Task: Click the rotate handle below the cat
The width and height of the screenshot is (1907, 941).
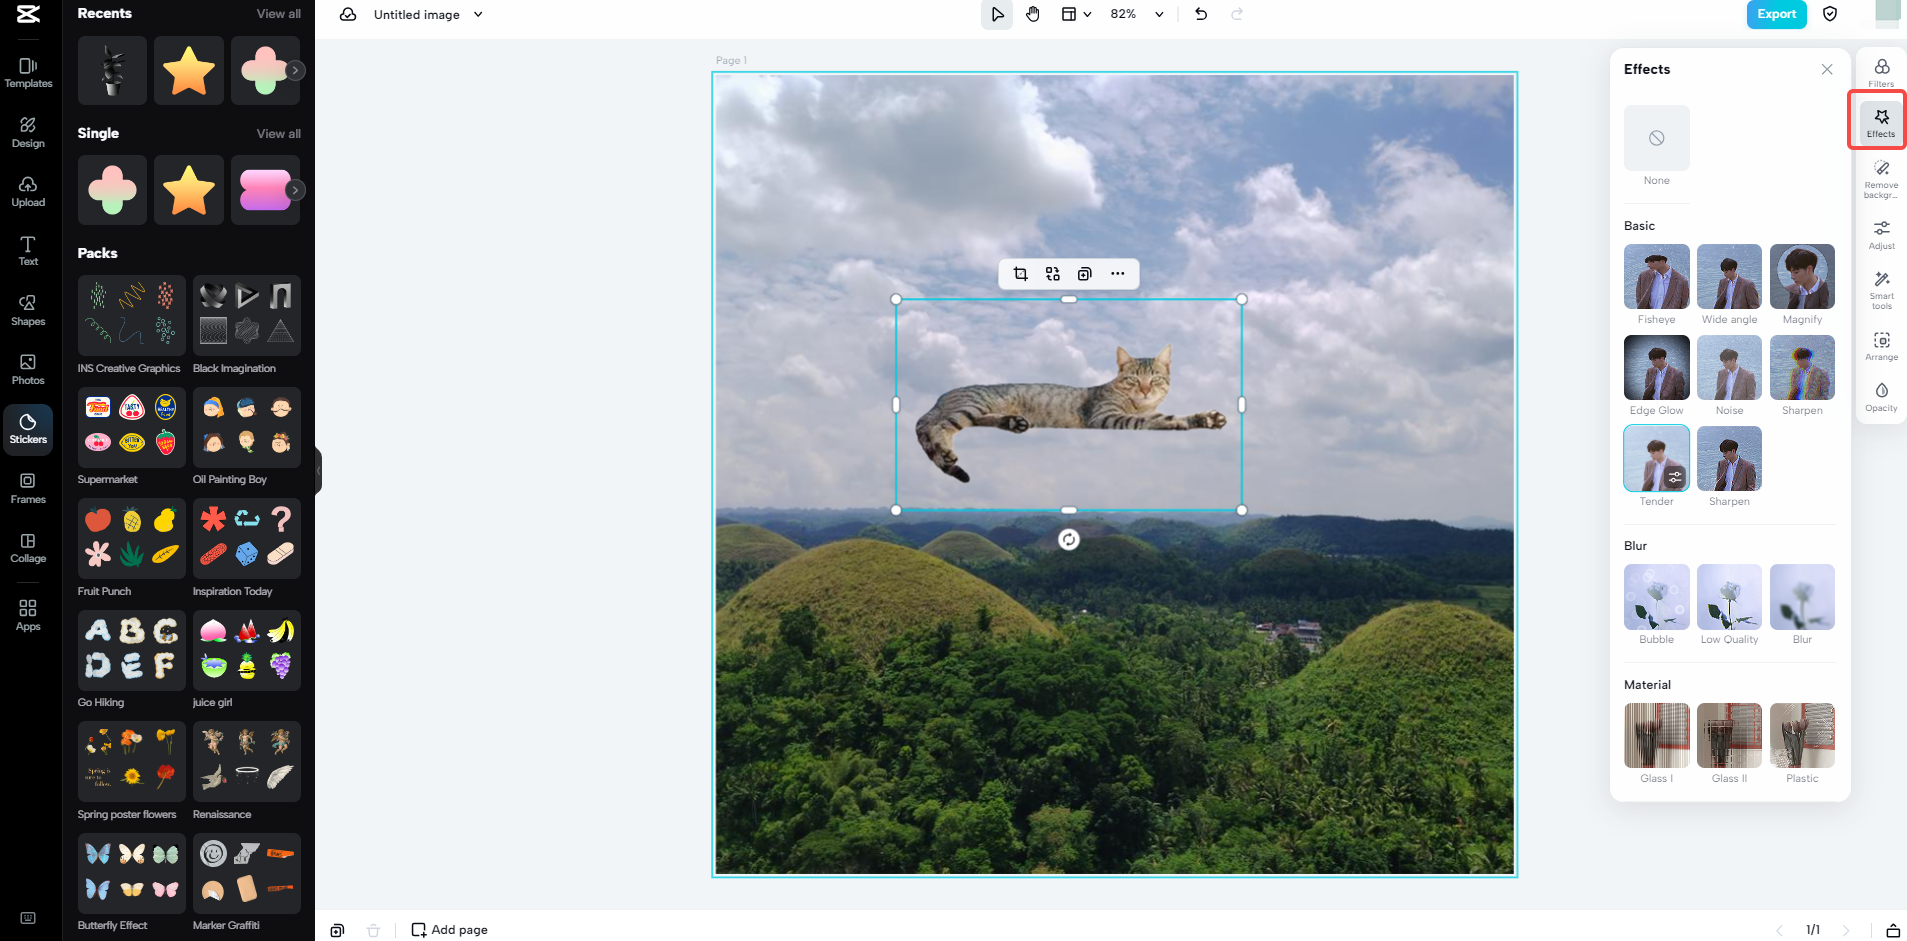Action: pos(1069,540)
